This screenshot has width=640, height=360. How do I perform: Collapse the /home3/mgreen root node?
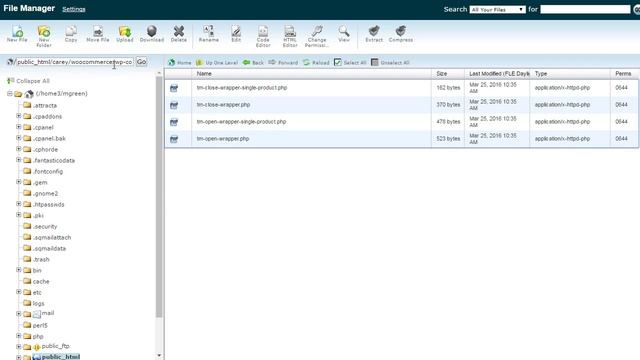click(x=9, y=94)
